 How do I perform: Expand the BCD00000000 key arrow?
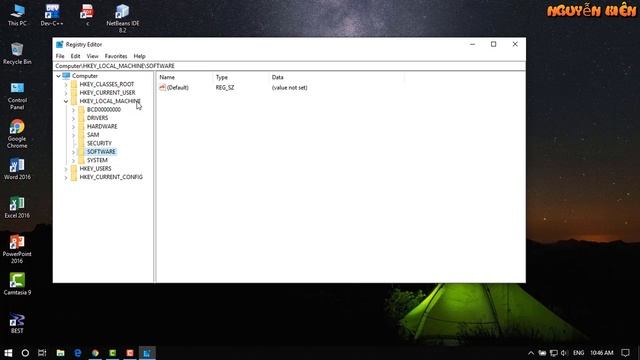73,110
